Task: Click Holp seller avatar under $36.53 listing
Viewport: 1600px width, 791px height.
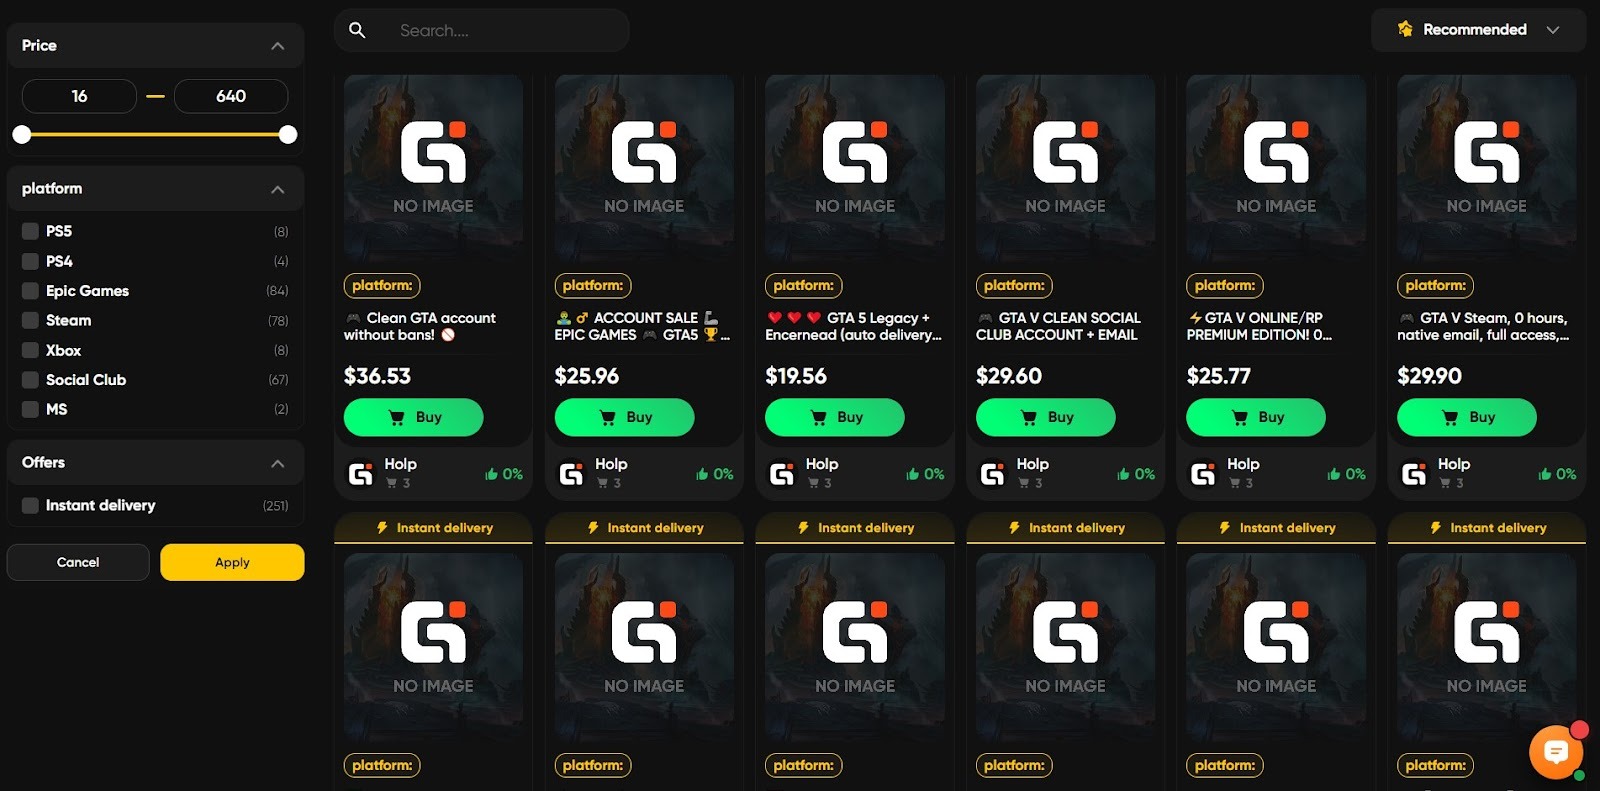Action: tap(360, 474)
